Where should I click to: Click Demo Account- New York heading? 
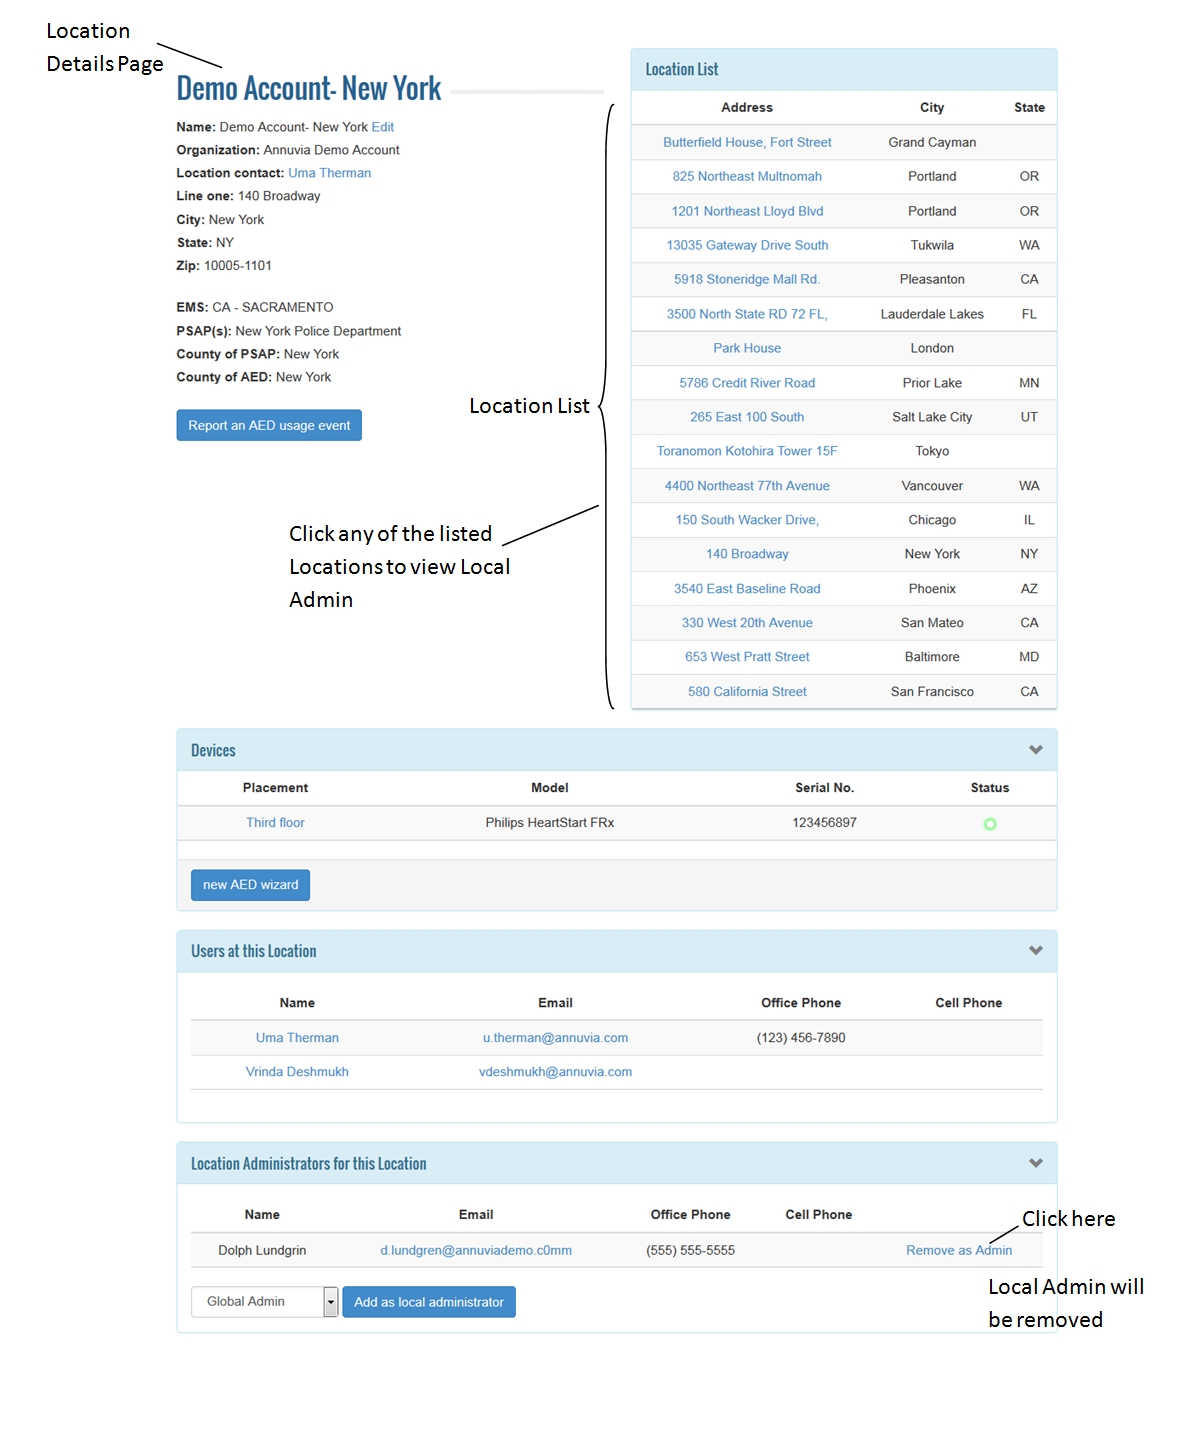[x=308, y=89]
